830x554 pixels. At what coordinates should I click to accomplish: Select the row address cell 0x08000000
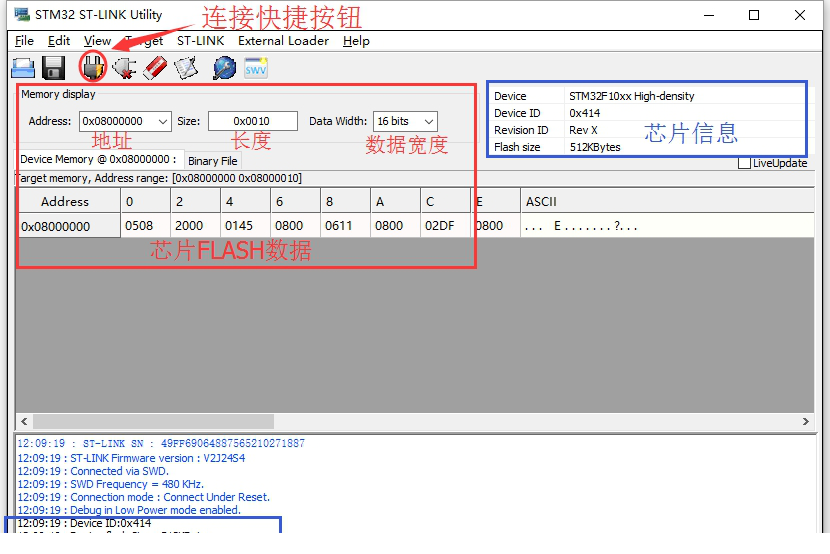69,226
